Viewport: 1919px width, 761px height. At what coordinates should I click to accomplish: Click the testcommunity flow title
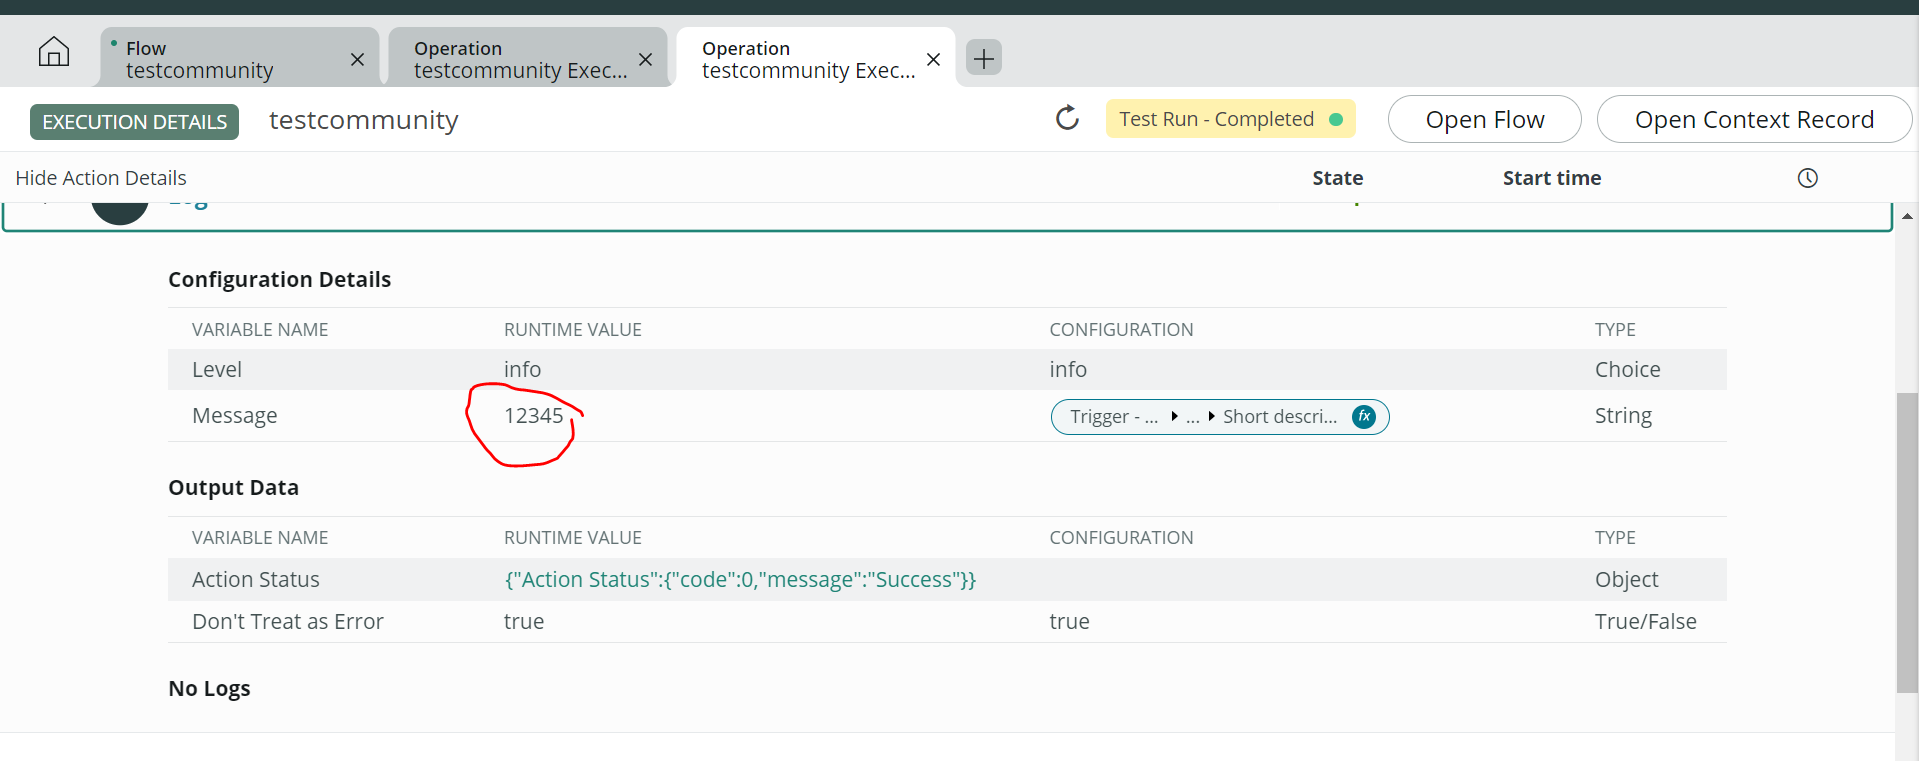pos(364,120)
